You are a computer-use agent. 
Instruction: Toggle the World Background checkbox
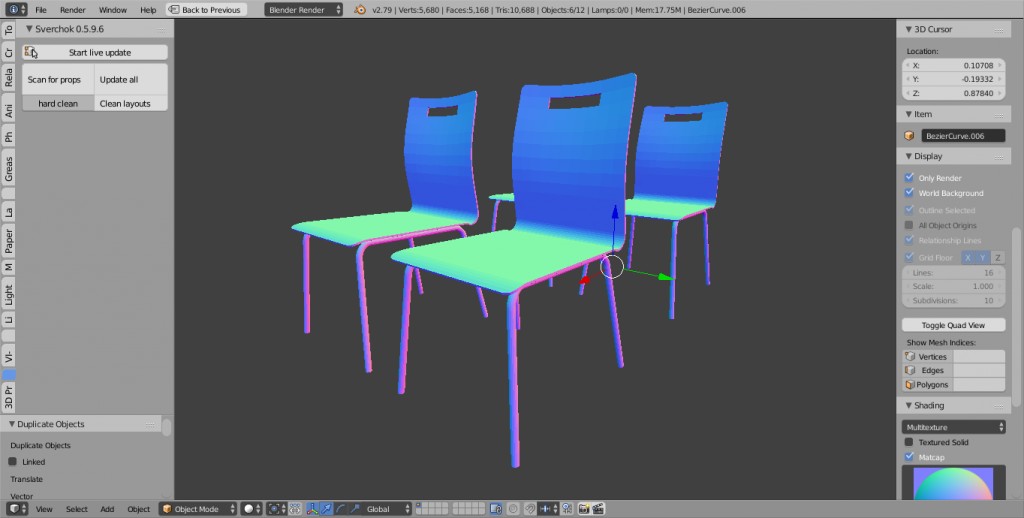[x=909, y=193]
